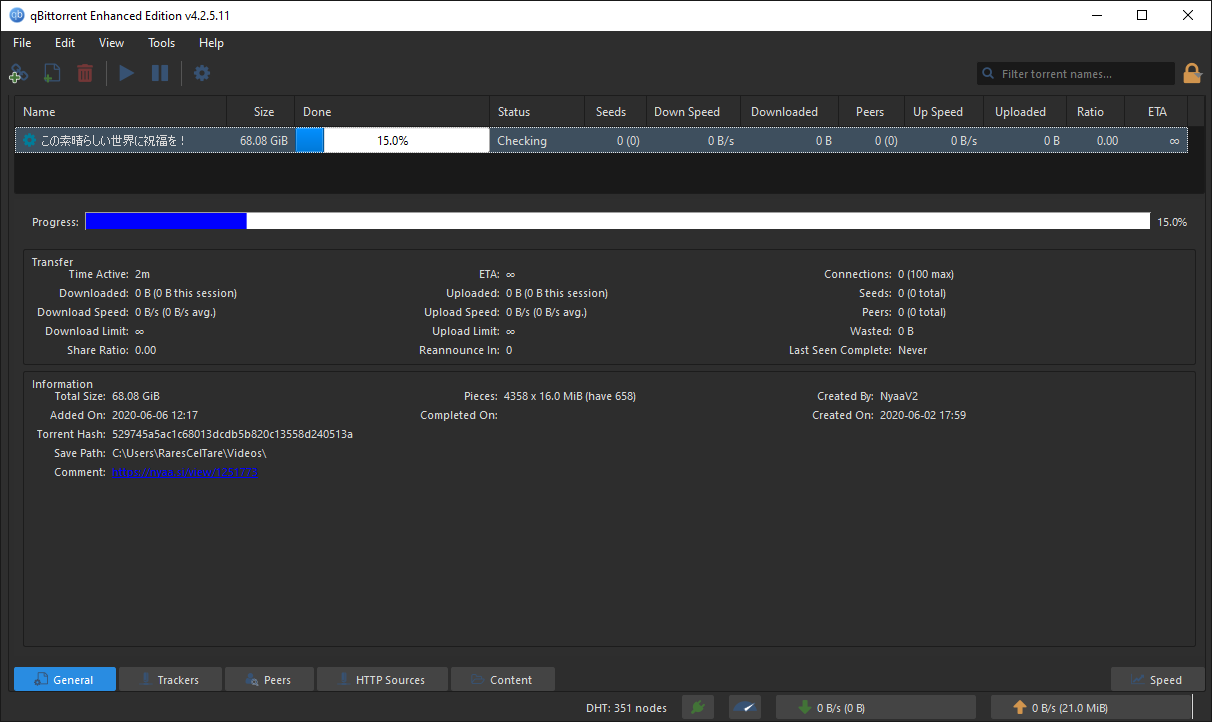The height and width of the screenshot is (722, 1212).
Task: Click the red Delete torrent trash icon
Action: click(x=85, y=73)
